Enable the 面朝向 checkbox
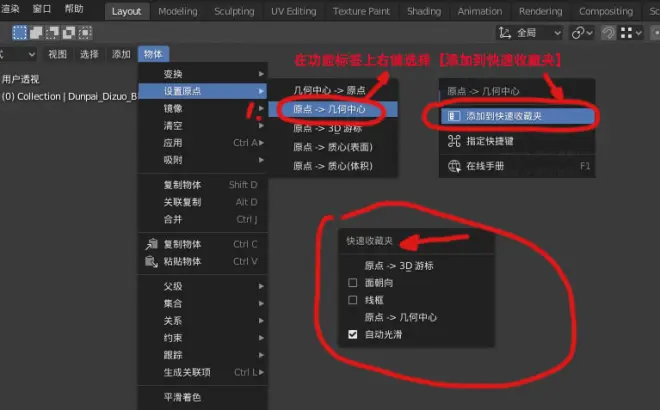The image size is (660, 410). [x=353, y=283]
